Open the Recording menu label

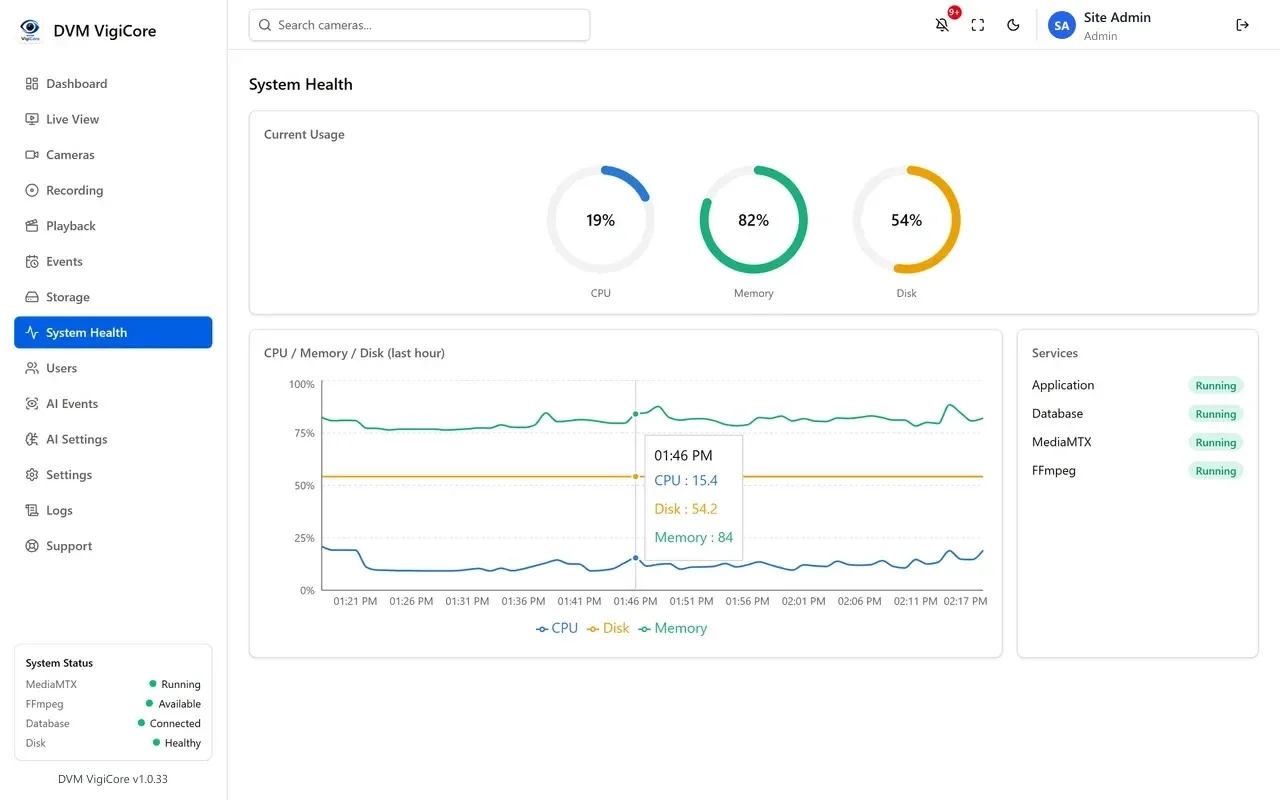[74, 190]
